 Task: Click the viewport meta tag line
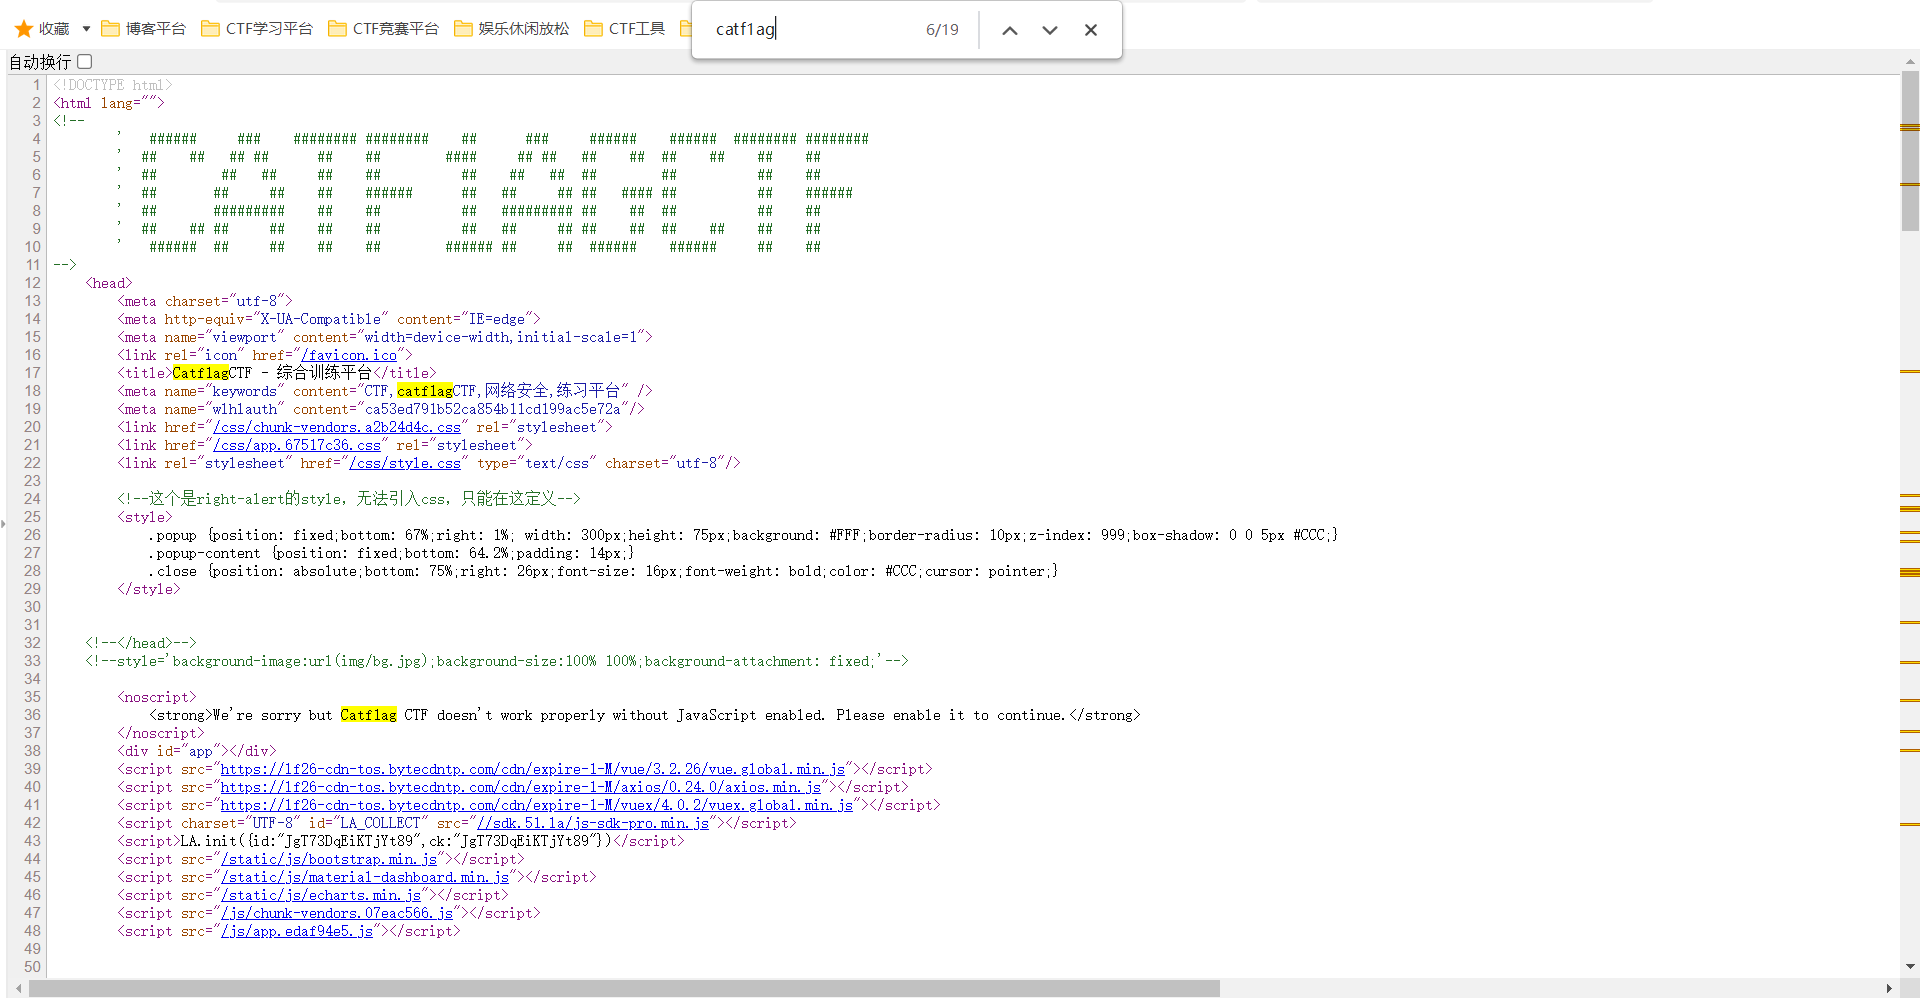(x=385, y=337)
